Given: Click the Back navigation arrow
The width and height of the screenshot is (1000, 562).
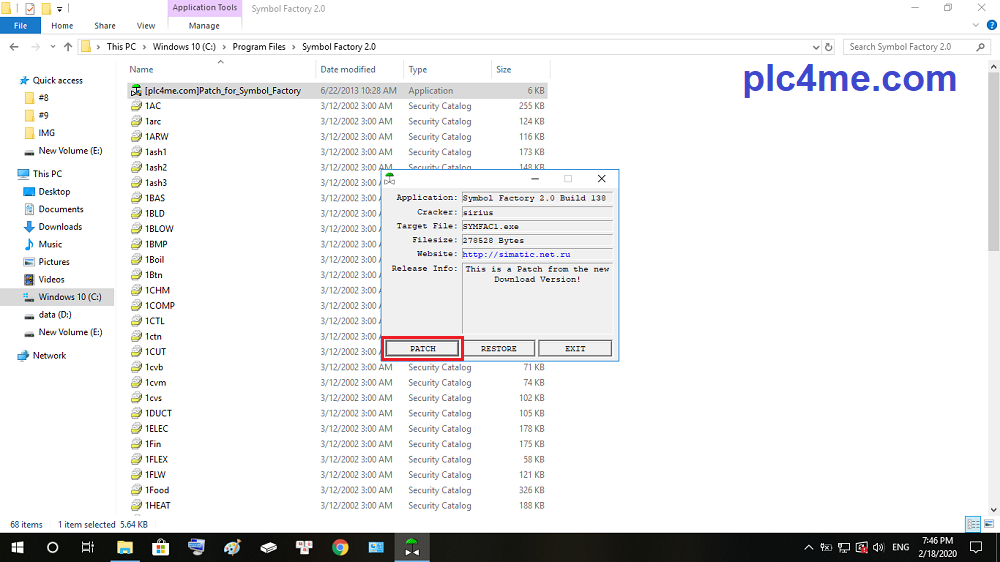Looking at the screenshot, I should point(12,47).
